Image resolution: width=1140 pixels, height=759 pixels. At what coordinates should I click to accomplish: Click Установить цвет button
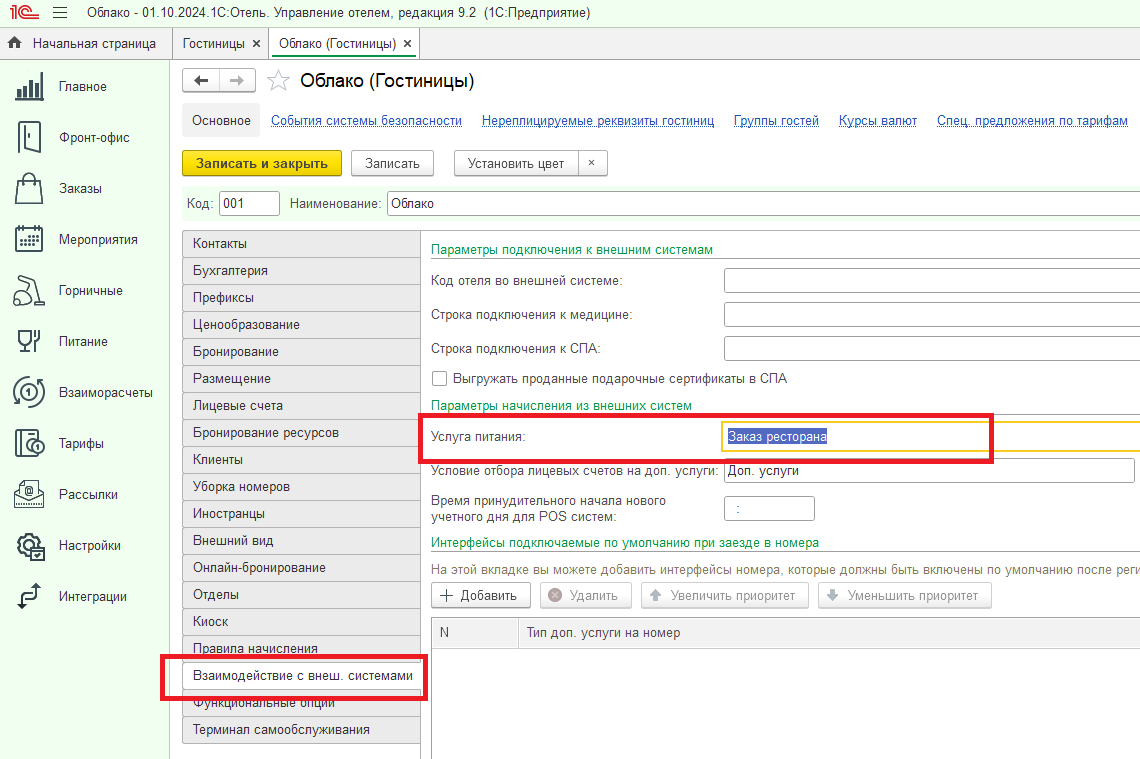point(515,164)
